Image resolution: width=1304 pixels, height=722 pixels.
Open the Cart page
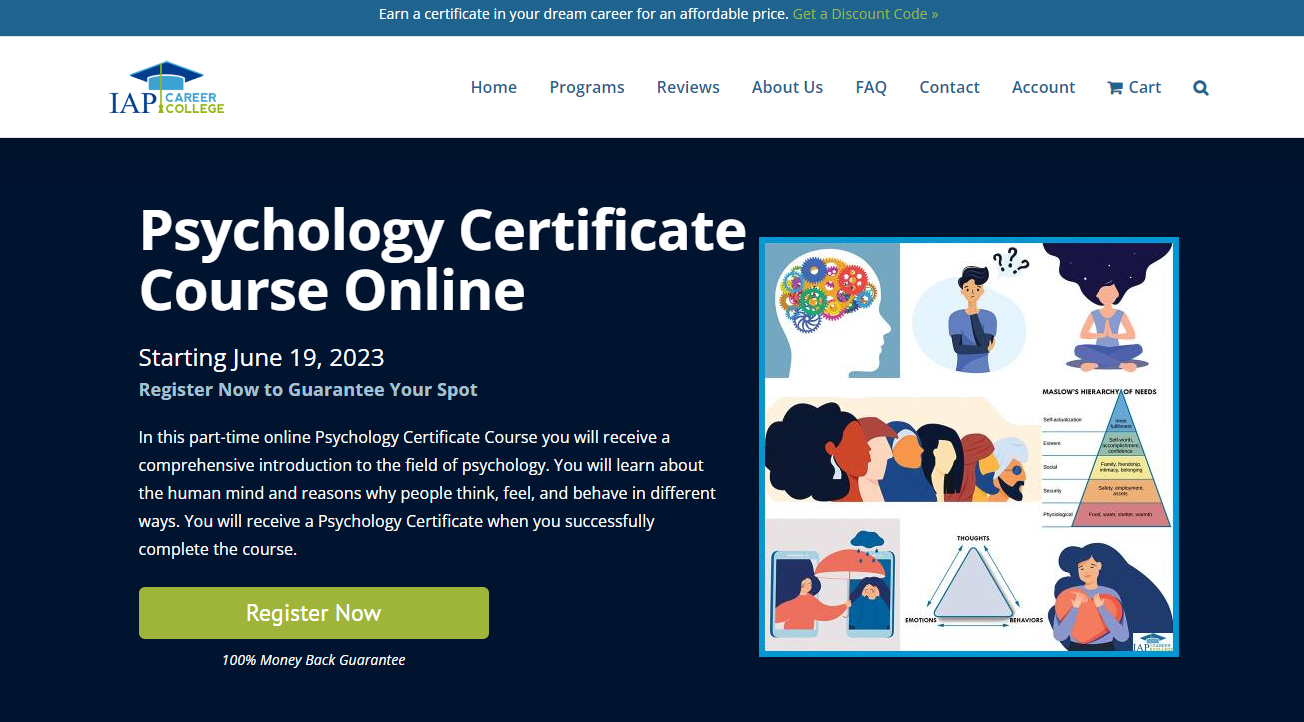pyautogui.click(x=1133, y=87)
